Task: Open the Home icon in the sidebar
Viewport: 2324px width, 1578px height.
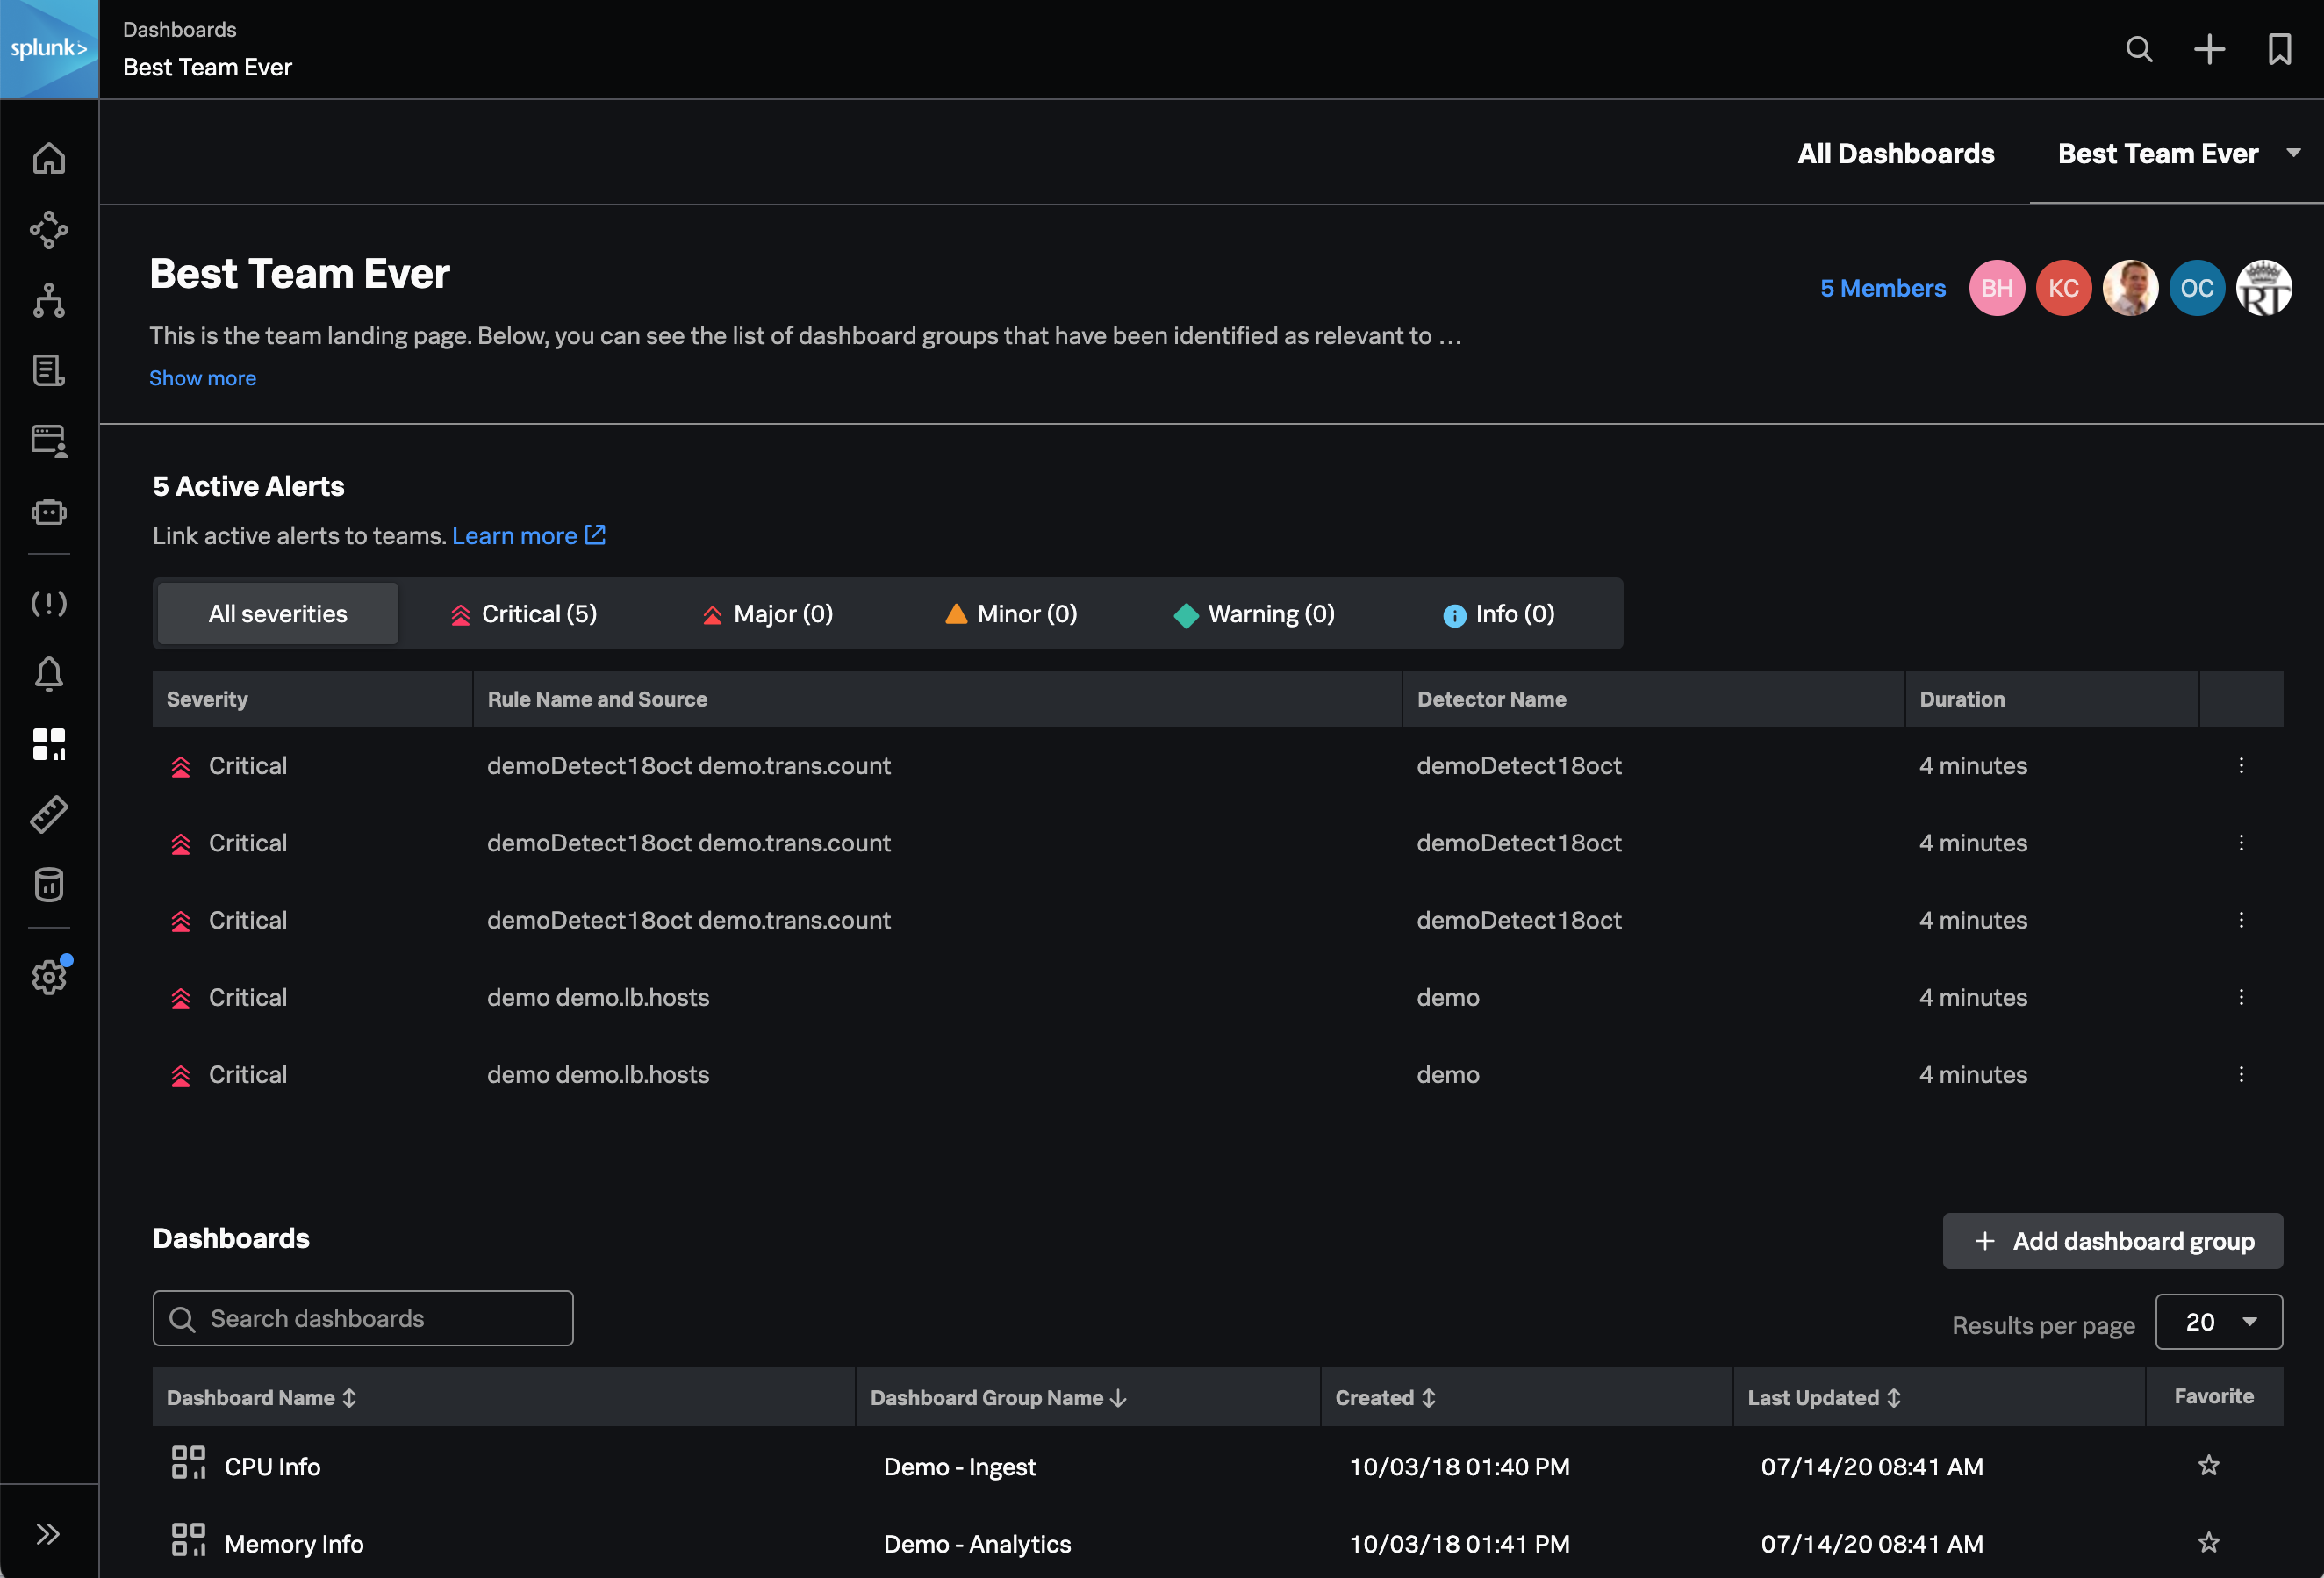Action: point(49,158)
